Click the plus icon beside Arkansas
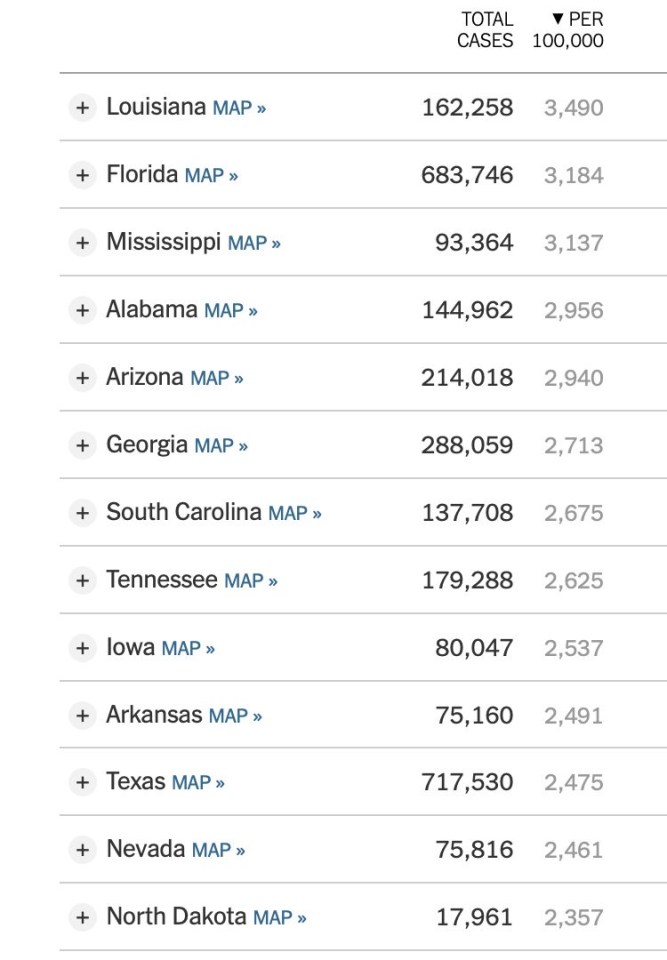 click(82, 715)
